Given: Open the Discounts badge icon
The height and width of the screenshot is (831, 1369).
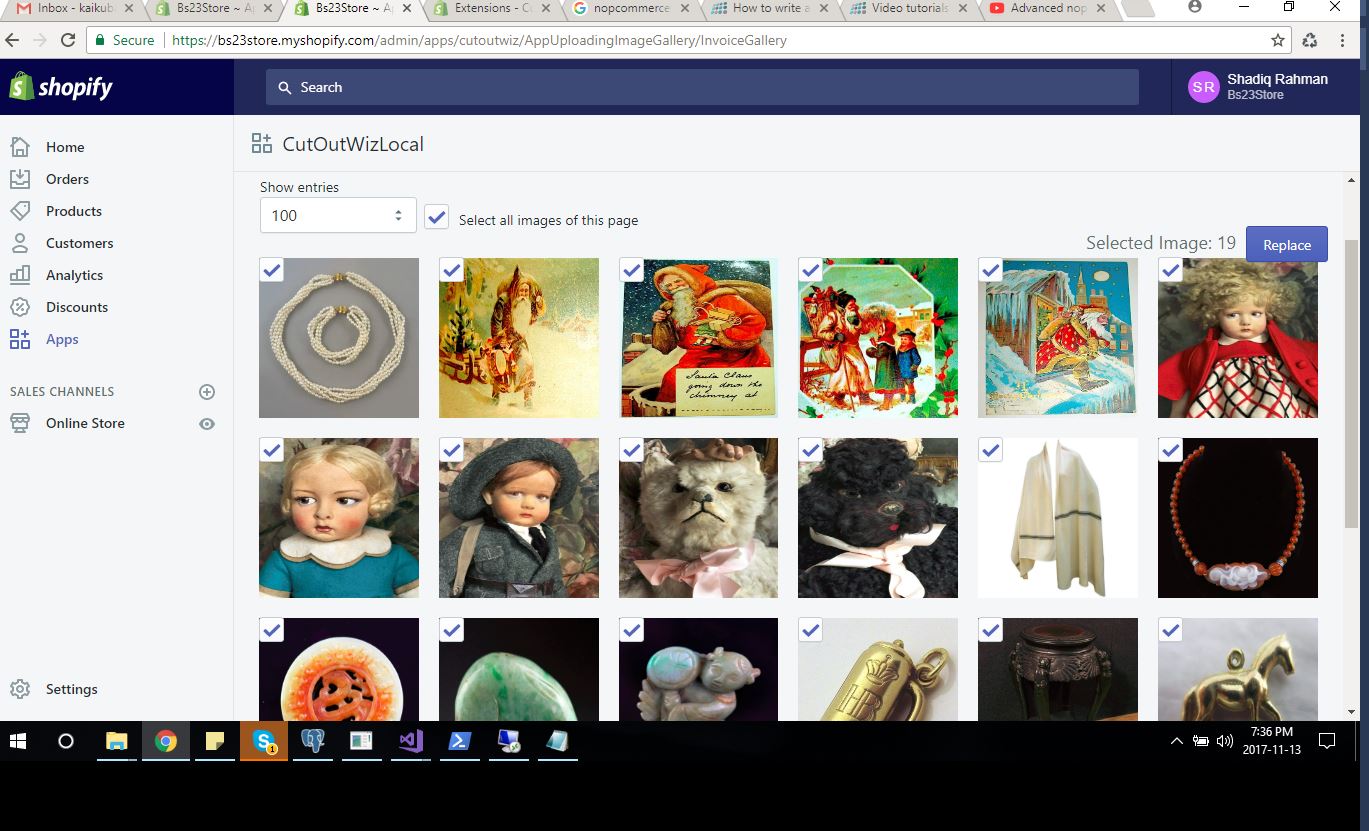Looking at the screenshot, I should pyautogui.click(x=20, y=307).
